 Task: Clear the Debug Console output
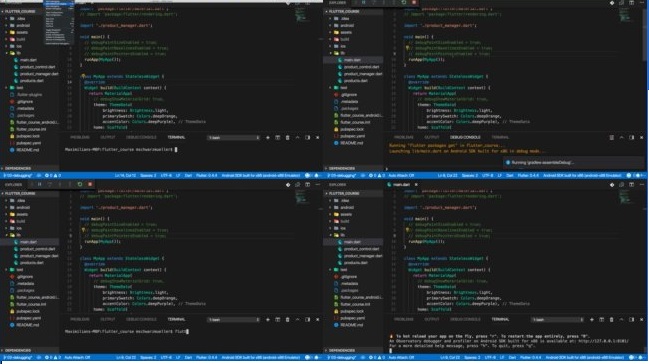[611, 137]
